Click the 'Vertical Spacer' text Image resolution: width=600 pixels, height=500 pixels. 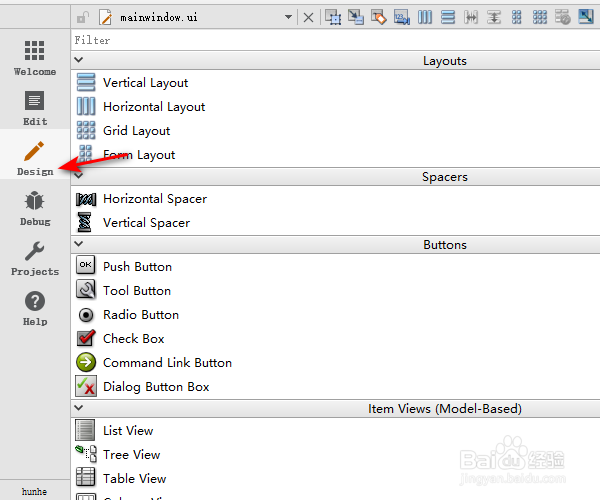click(146, 223)
